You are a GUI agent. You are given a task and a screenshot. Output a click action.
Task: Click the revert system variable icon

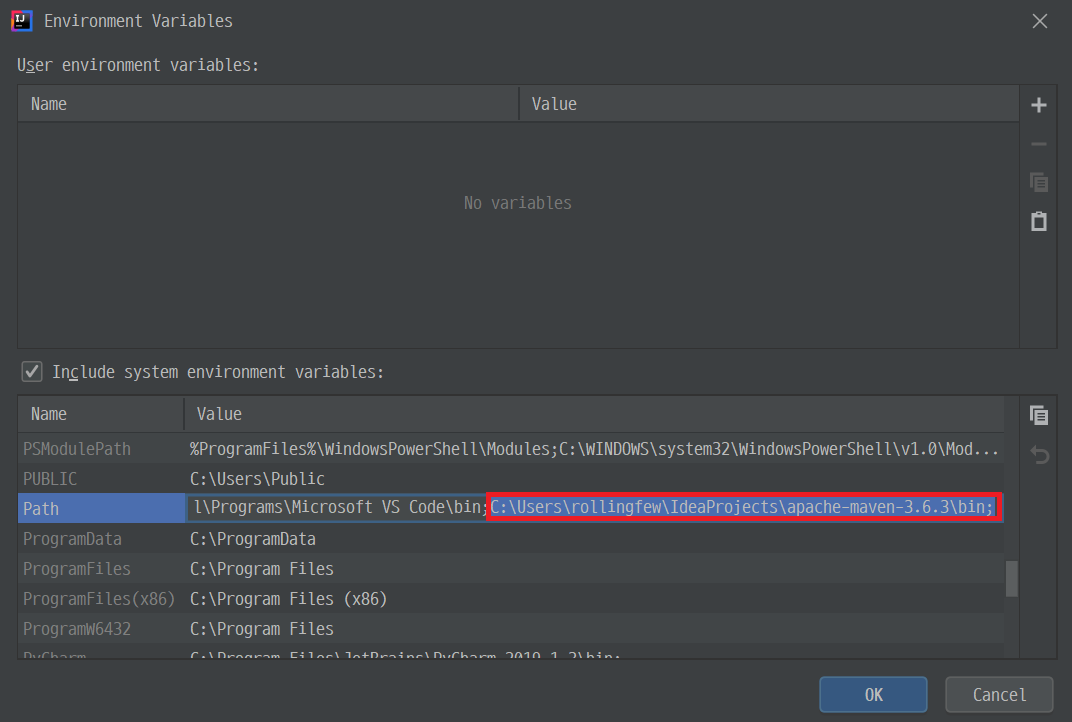[1039, 455]
